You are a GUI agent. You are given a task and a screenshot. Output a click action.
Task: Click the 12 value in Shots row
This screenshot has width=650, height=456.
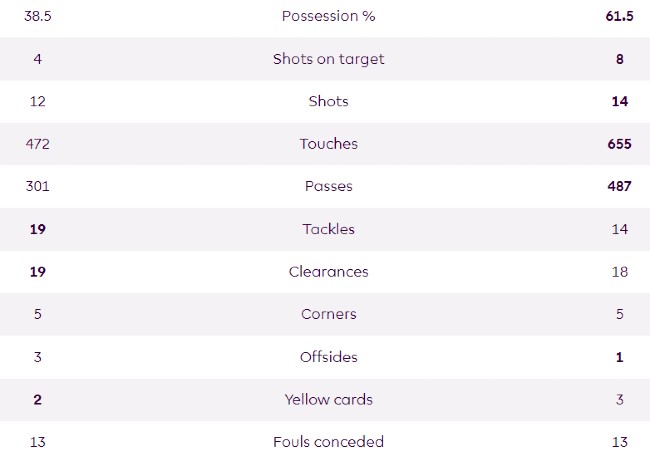pyautogui.click(x=38, y=101)
